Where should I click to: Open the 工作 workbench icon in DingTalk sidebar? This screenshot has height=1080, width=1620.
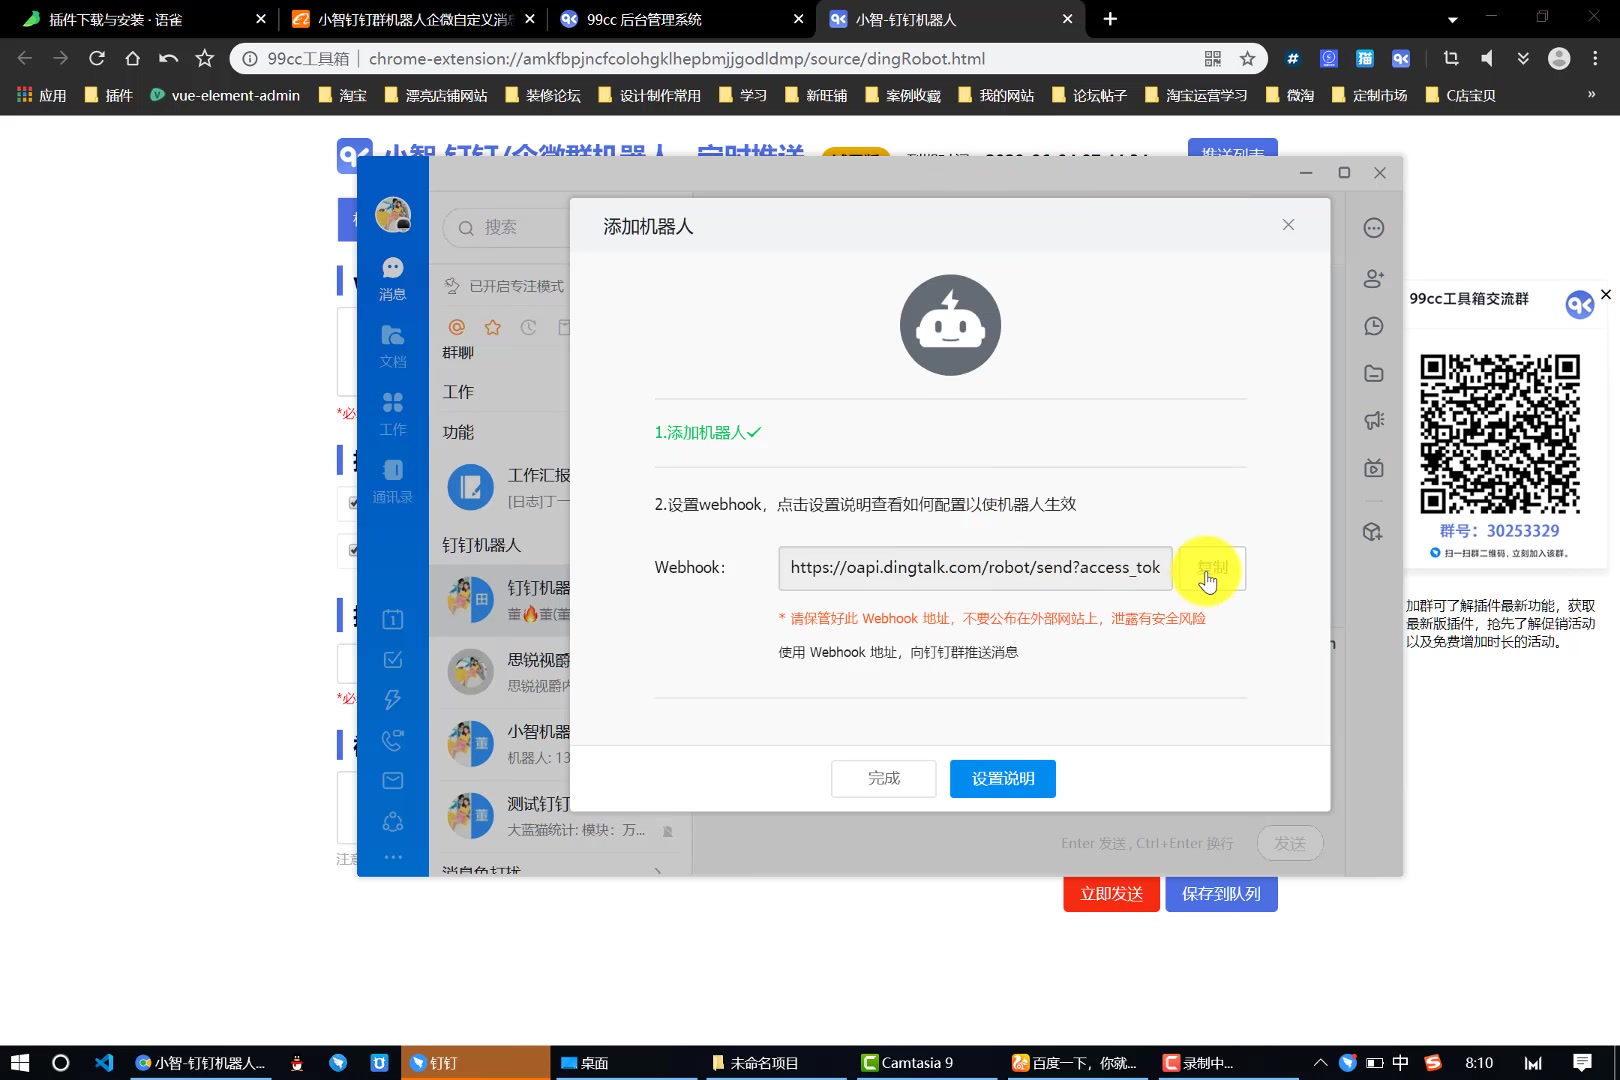393,414
